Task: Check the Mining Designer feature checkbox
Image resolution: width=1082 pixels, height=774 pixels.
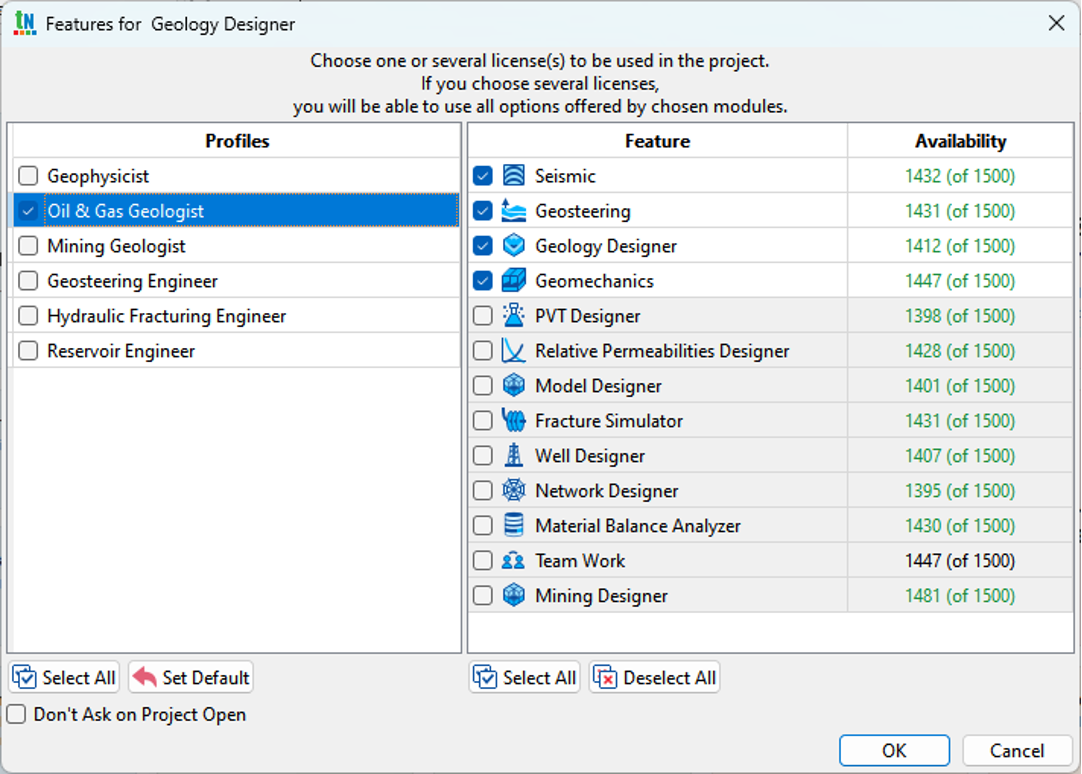Action: pos(483,595)
